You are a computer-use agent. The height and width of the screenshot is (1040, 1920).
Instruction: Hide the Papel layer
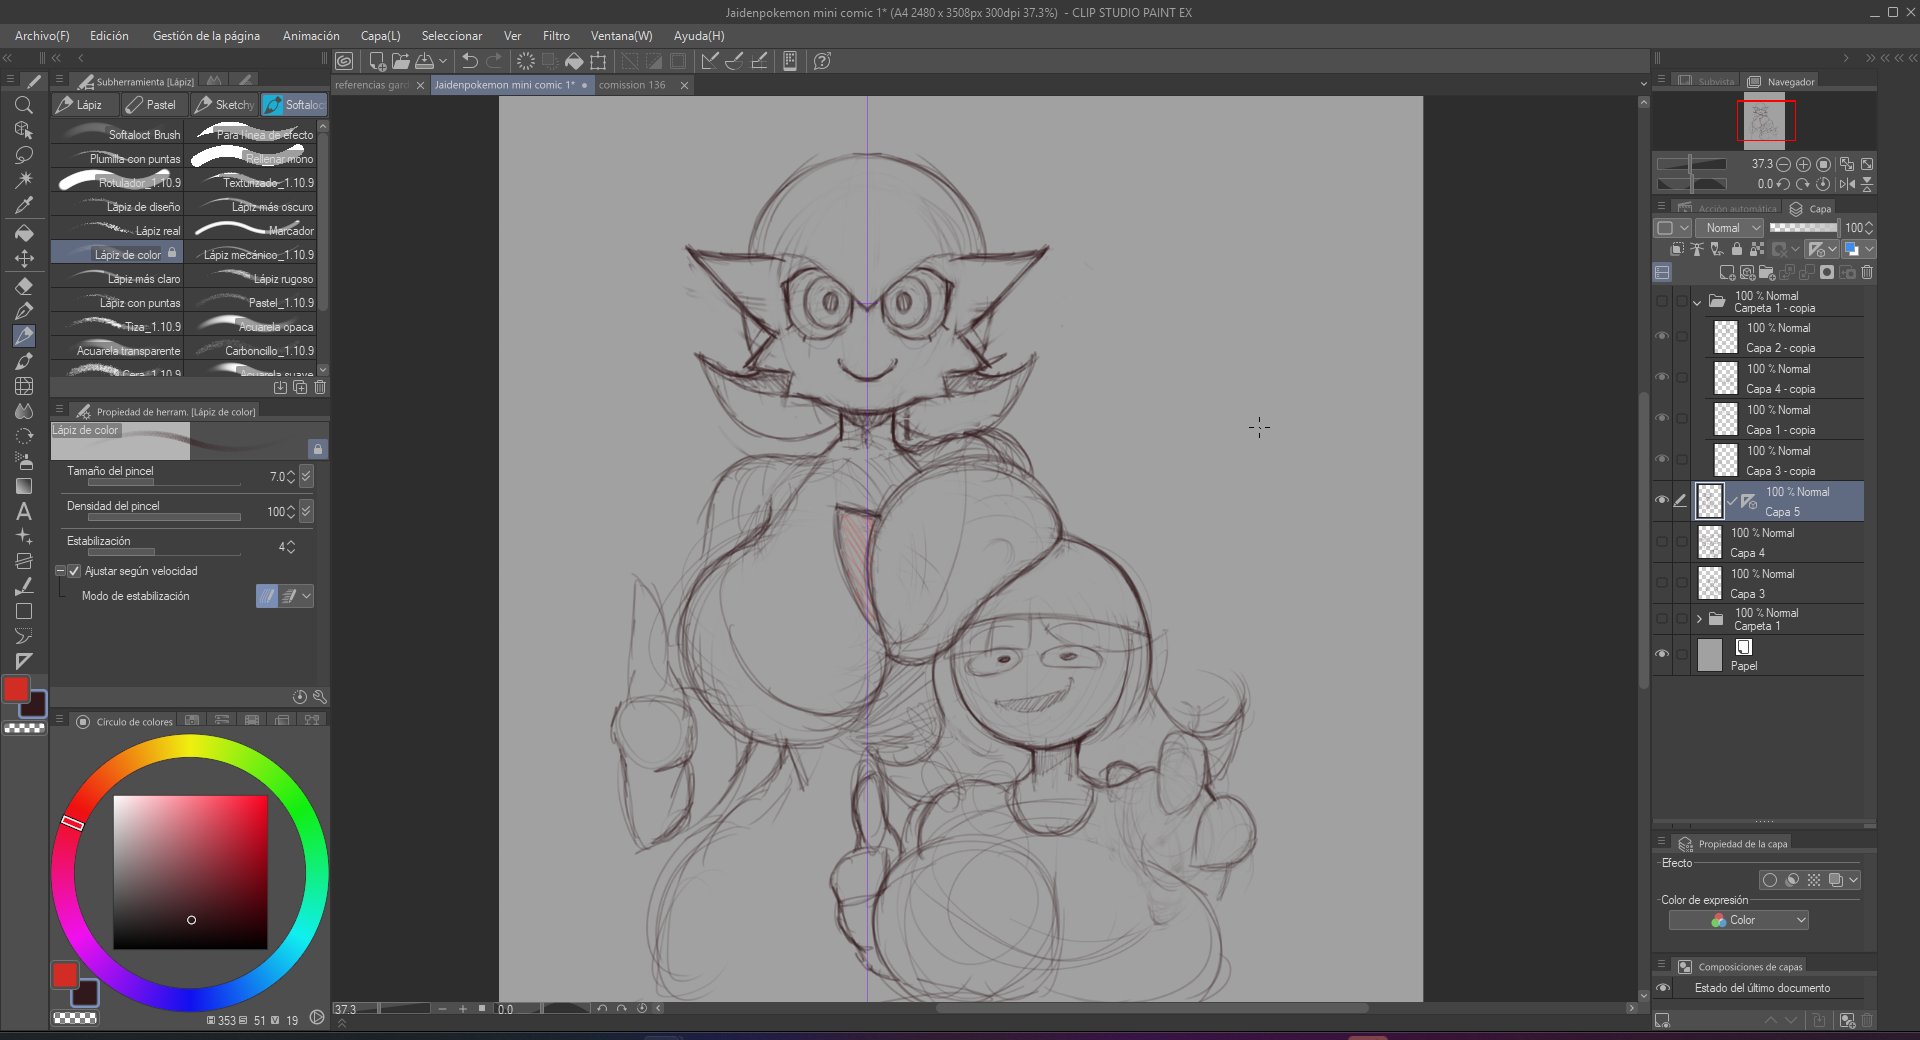[x=1662, y=654]
